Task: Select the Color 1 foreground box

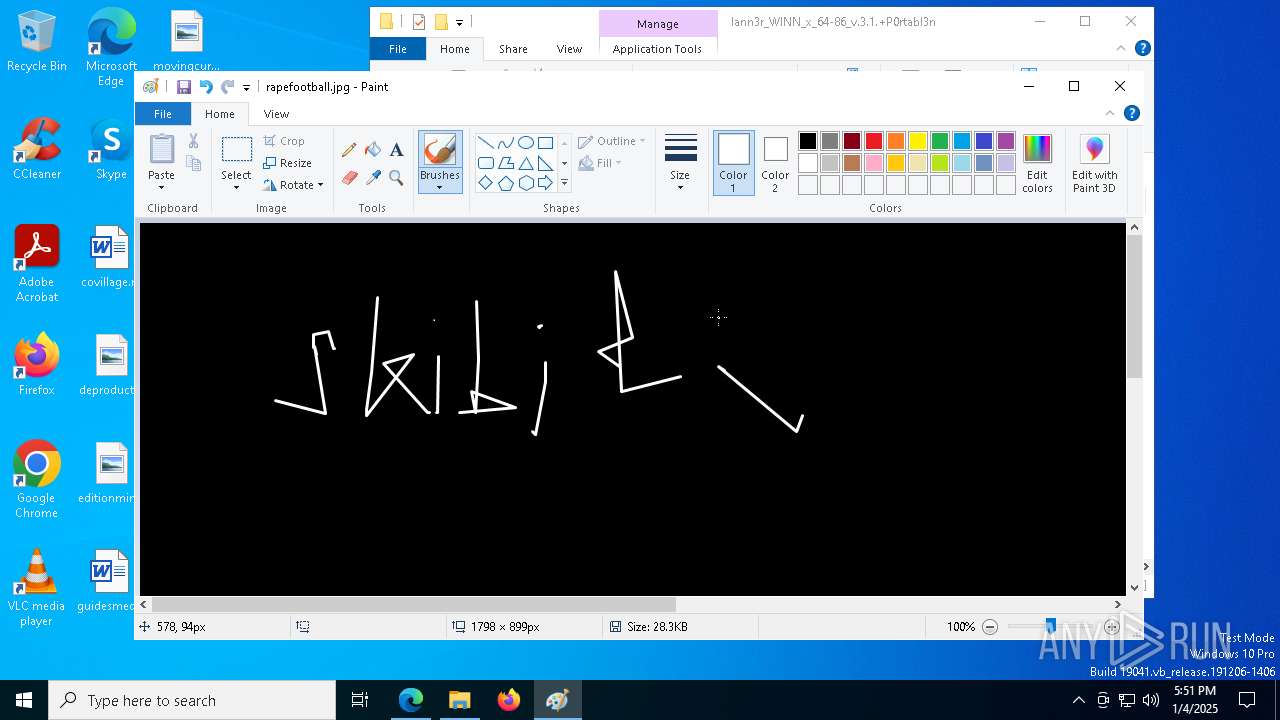Action: pyautogui.click(x=733, y=163)
